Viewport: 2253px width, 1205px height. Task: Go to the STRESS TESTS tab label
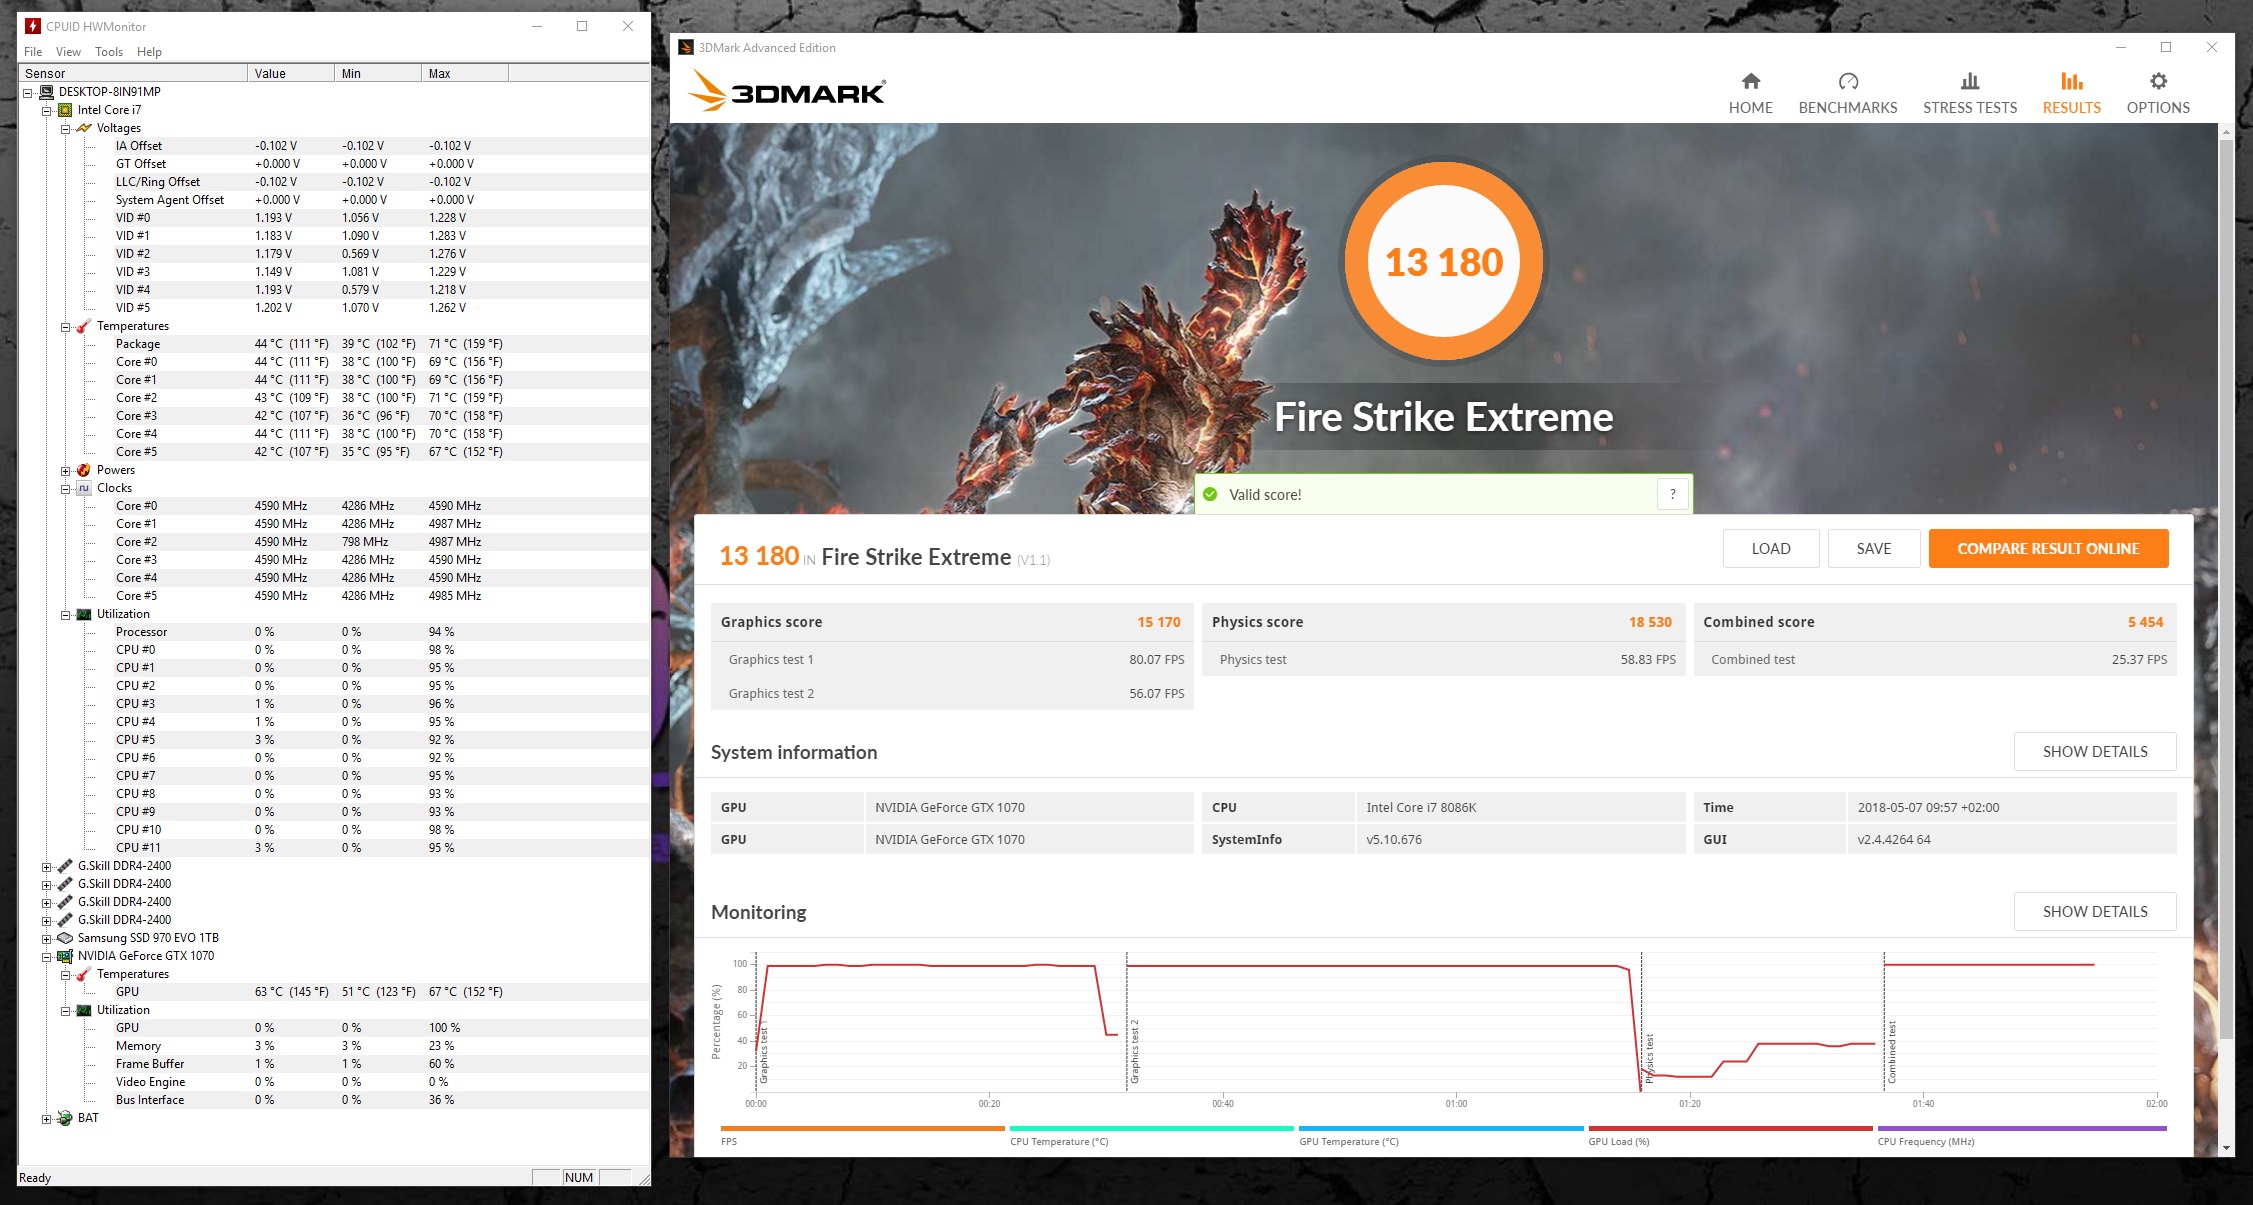(1970, 108)
